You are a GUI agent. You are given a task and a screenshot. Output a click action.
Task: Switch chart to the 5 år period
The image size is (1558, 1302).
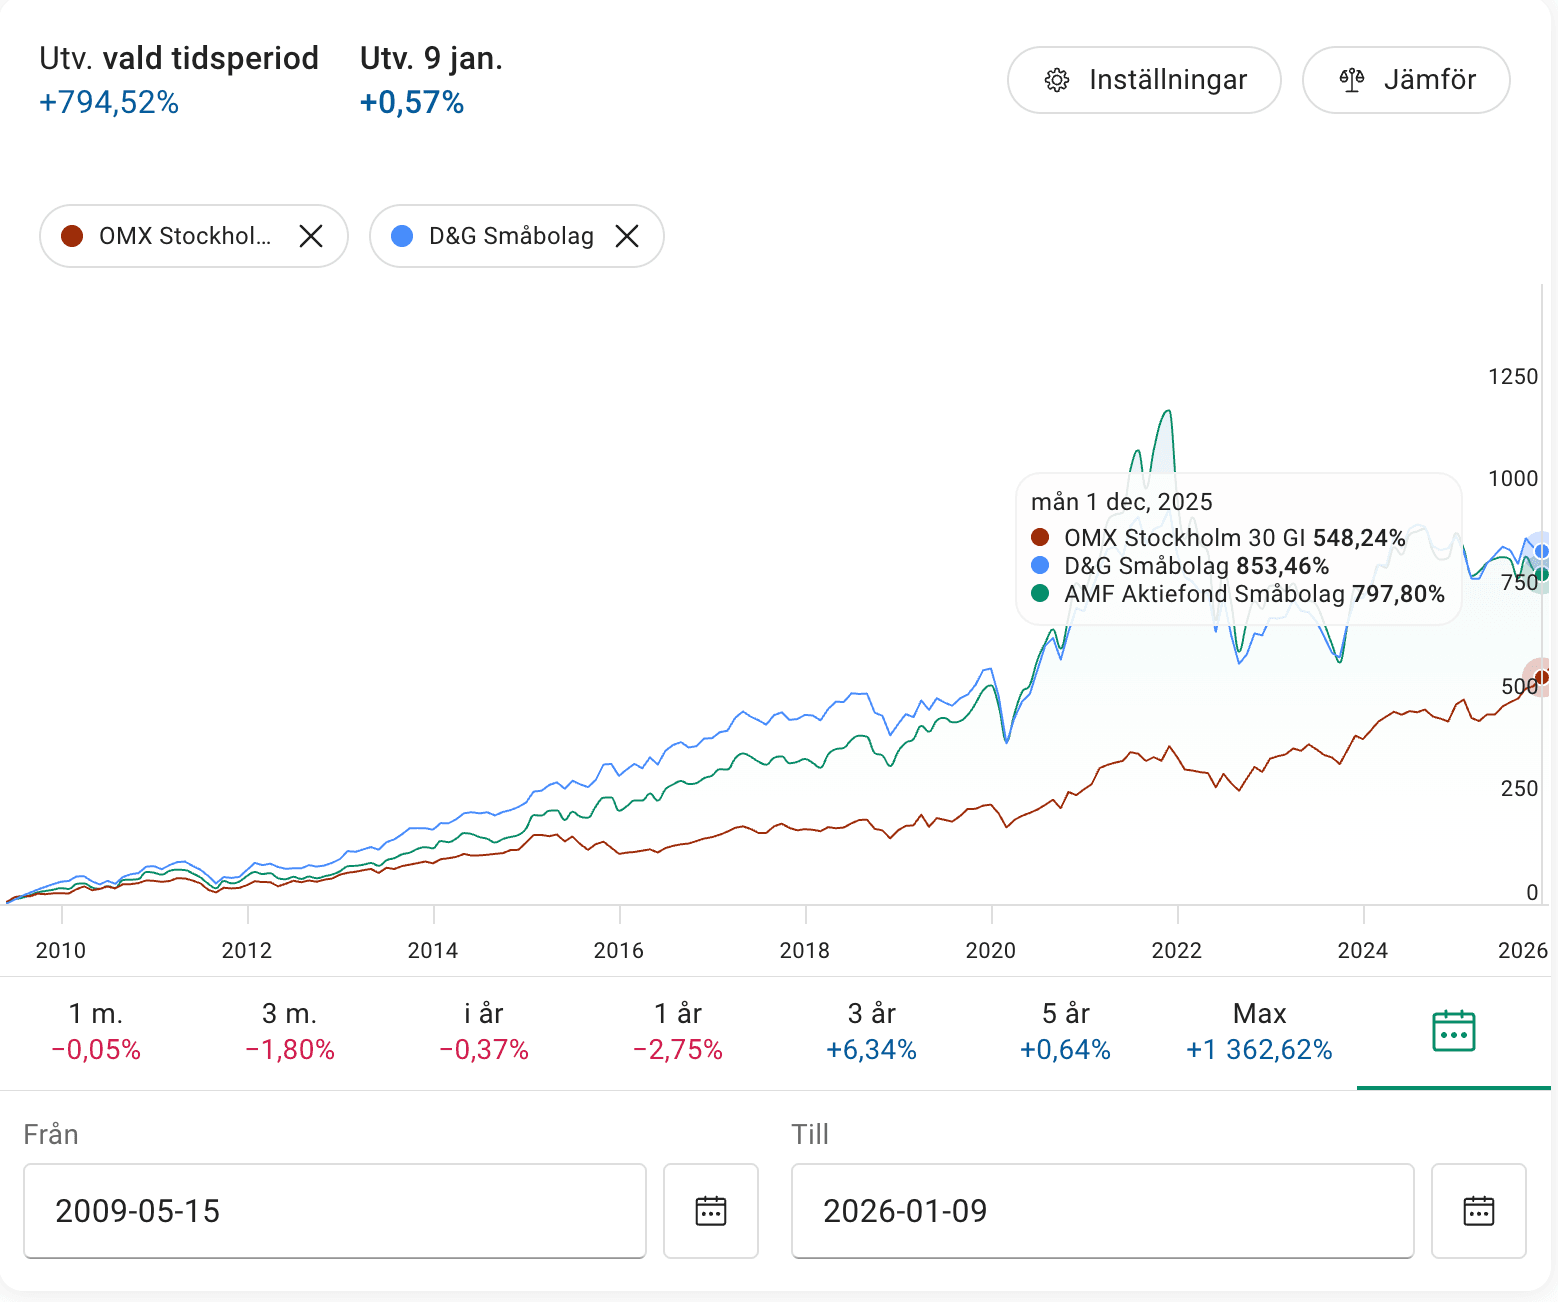(1066, 1031)
